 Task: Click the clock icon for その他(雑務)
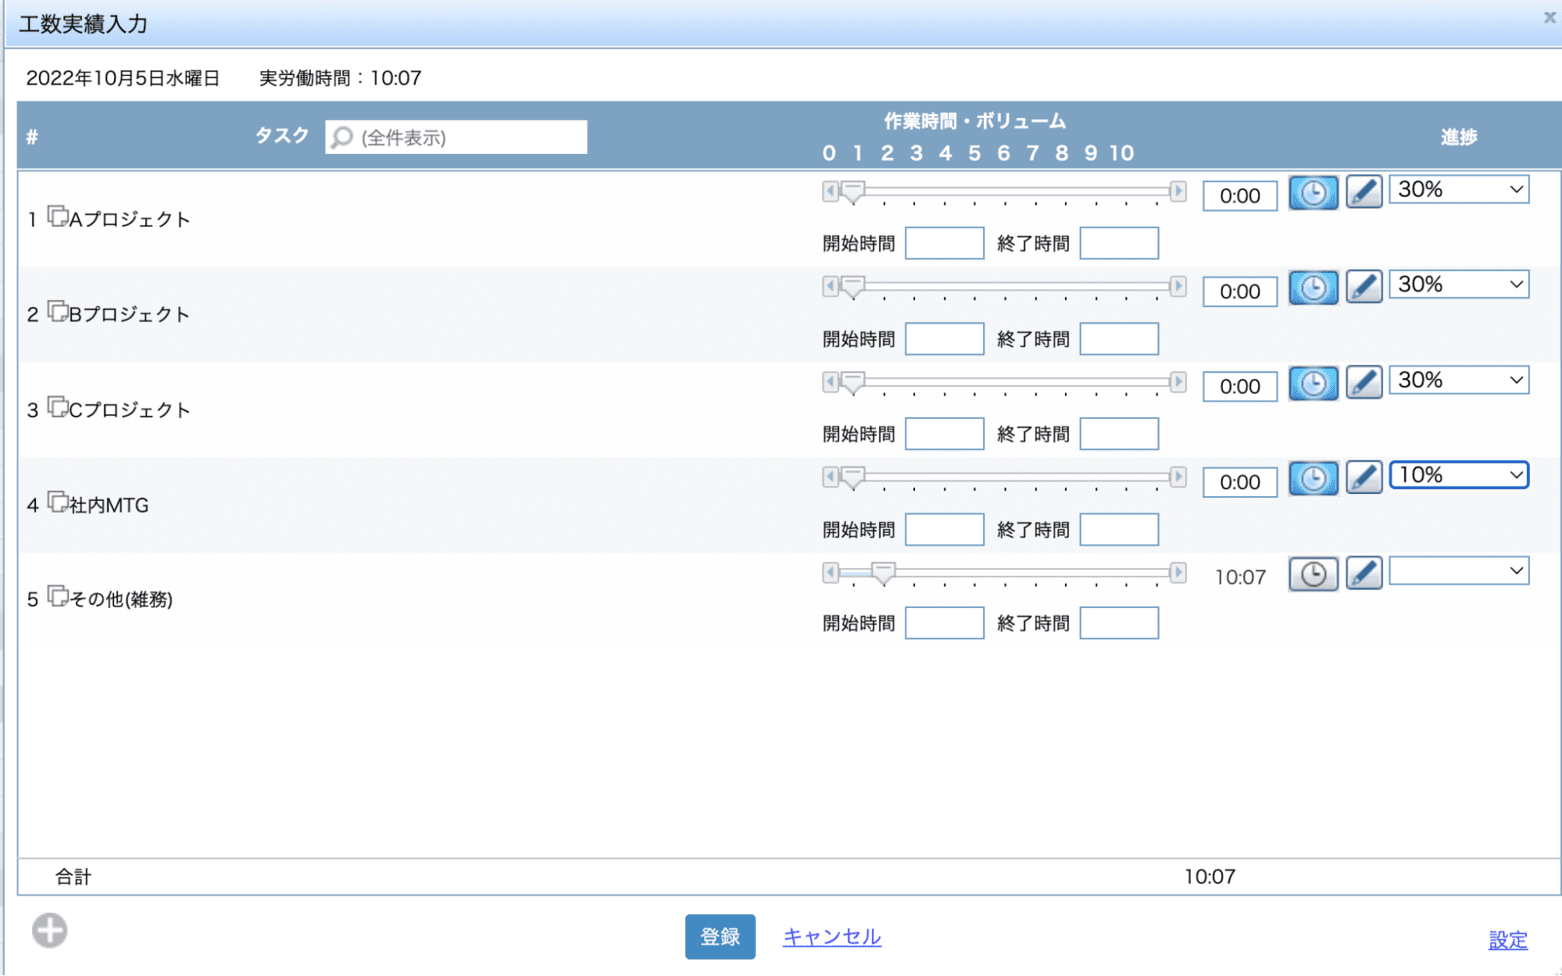1312,574
